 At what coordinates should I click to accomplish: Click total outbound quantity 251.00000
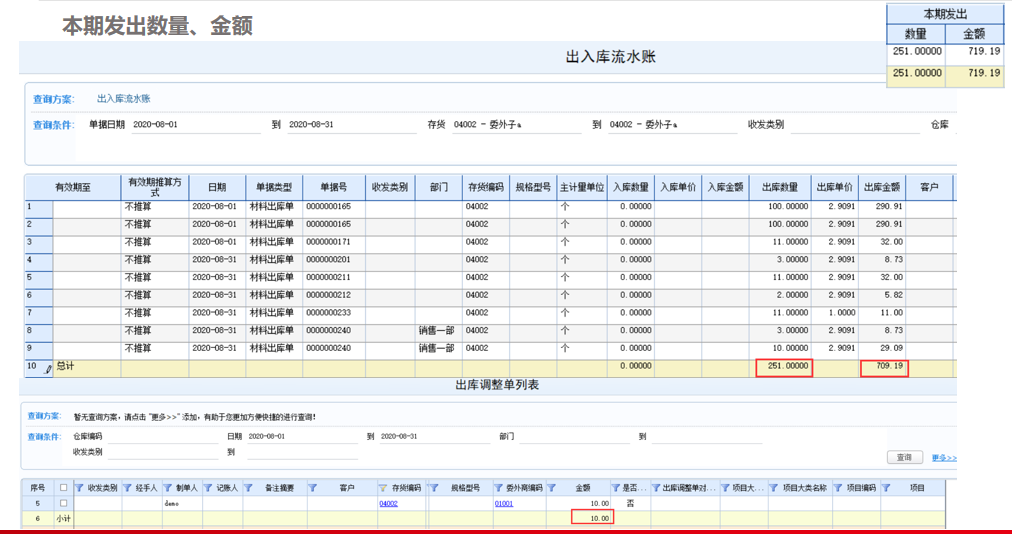[x=786, y=365]
